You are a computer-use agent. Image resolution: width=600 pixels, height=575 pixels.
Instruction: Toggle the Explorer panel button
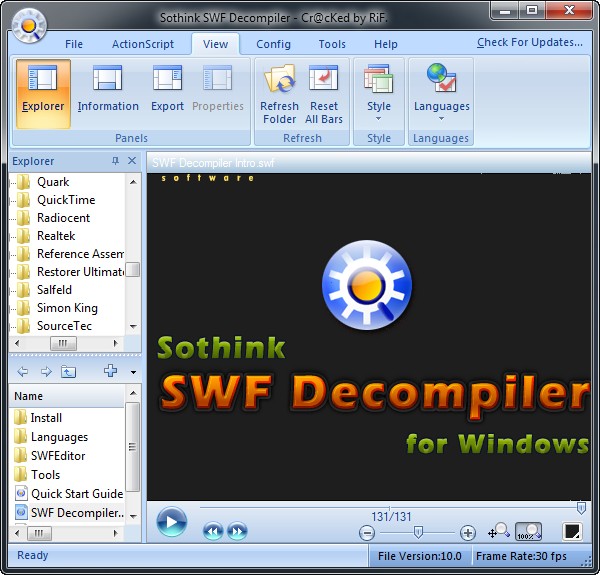43,92
